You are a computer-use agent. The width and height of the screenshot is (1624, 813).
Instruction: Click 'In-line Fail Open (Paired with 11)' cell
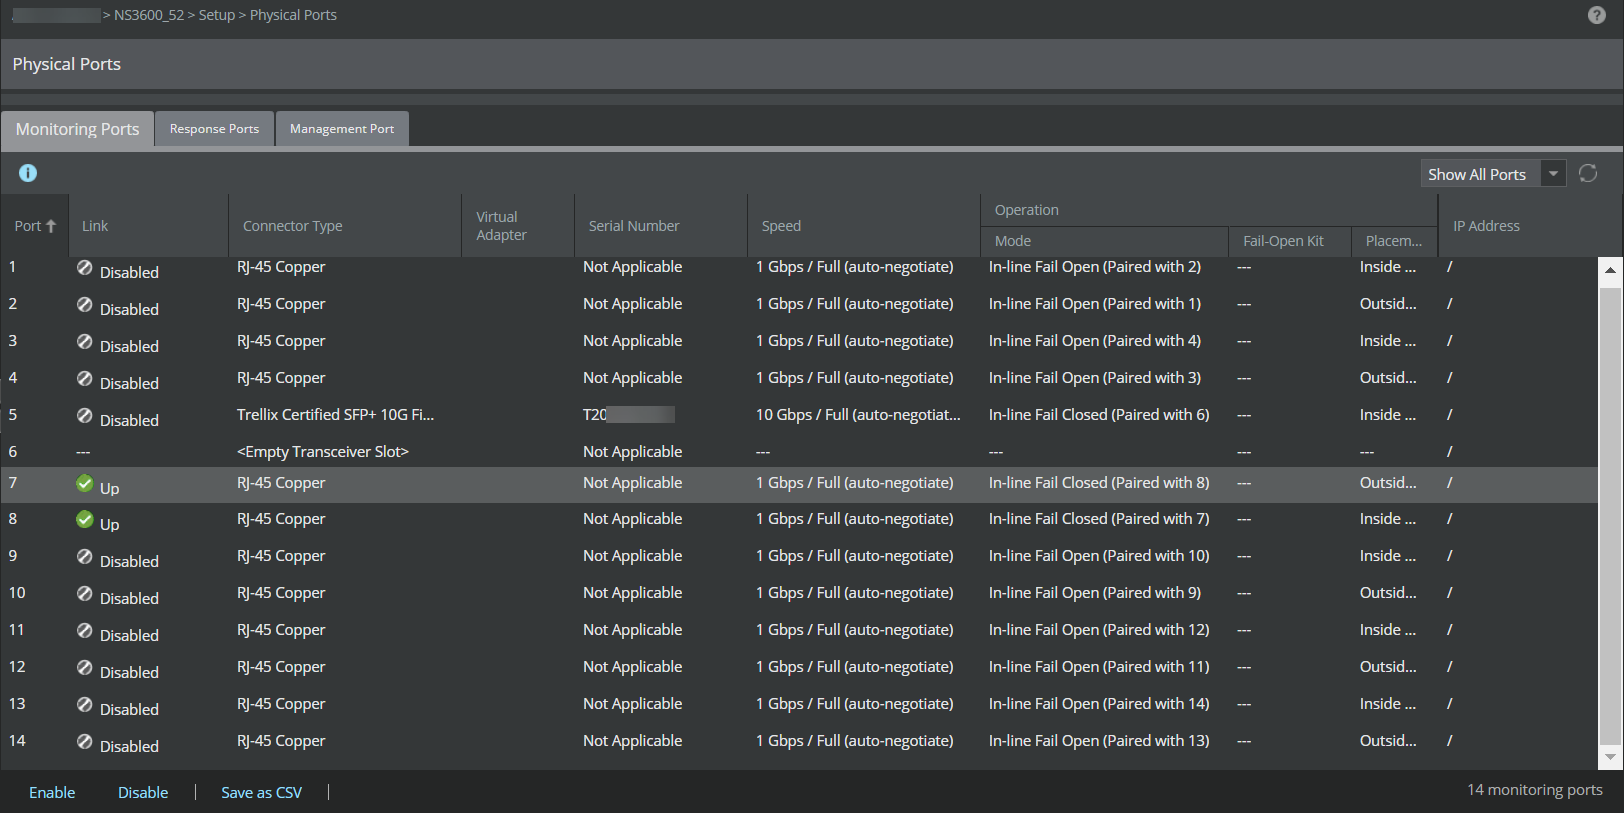click(x=1099, y=667)
